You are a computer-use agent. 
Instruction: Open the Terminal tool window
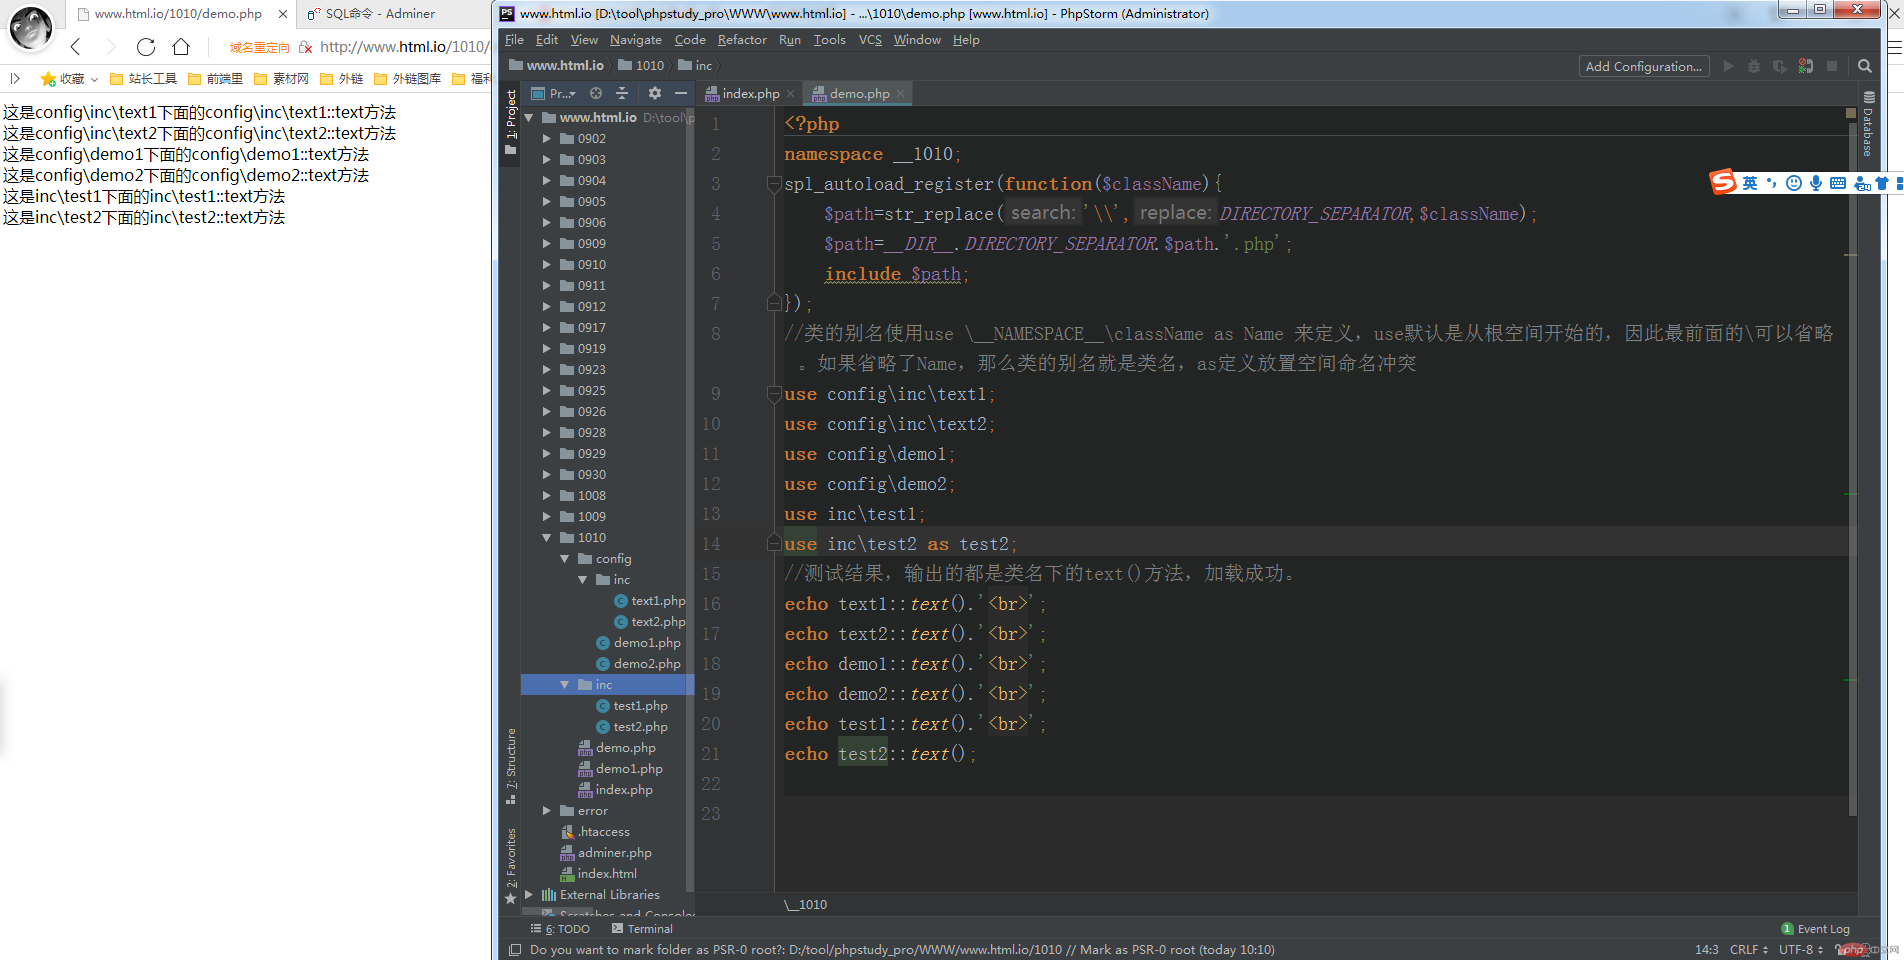642,929
